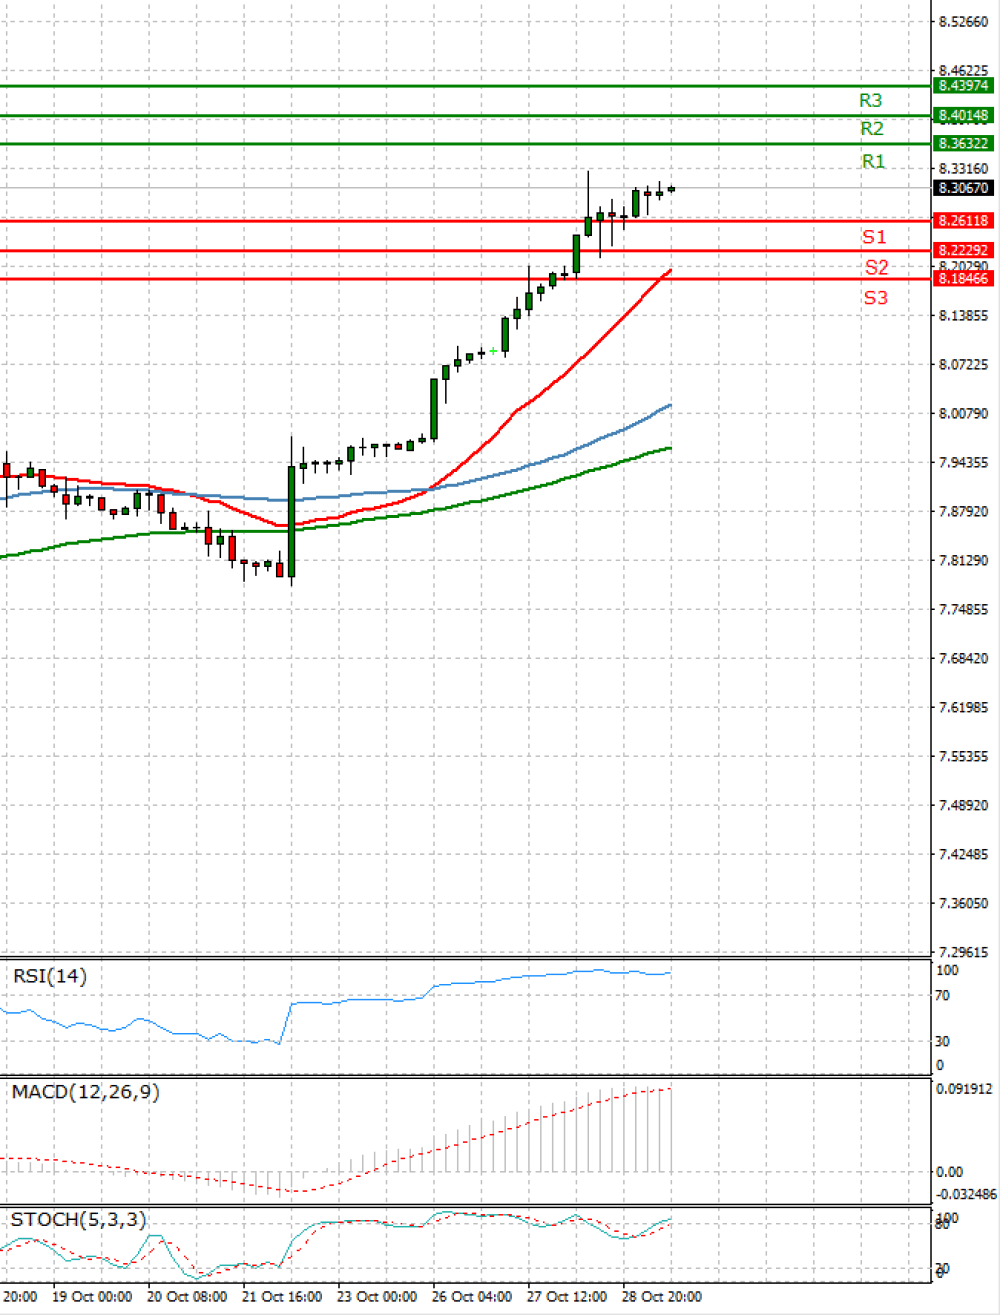Click the 20 Oct 08:00 time label

pyautogui.click(x=187, y=1296)
